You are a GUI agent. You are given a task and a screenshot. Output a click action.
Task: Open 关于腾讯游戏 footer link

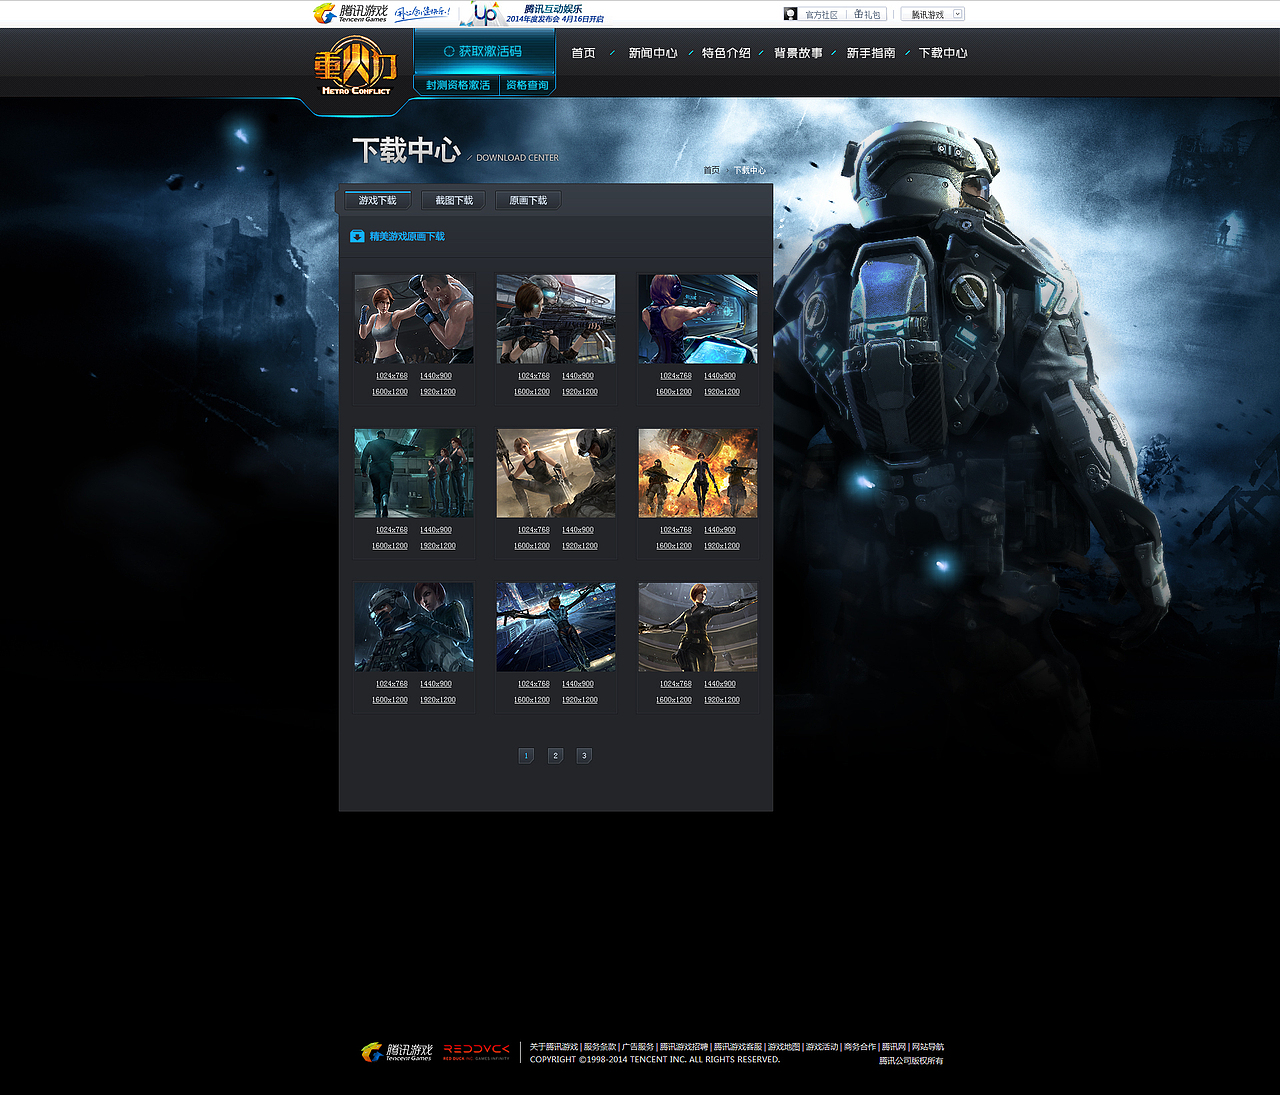click(554, 1047)
